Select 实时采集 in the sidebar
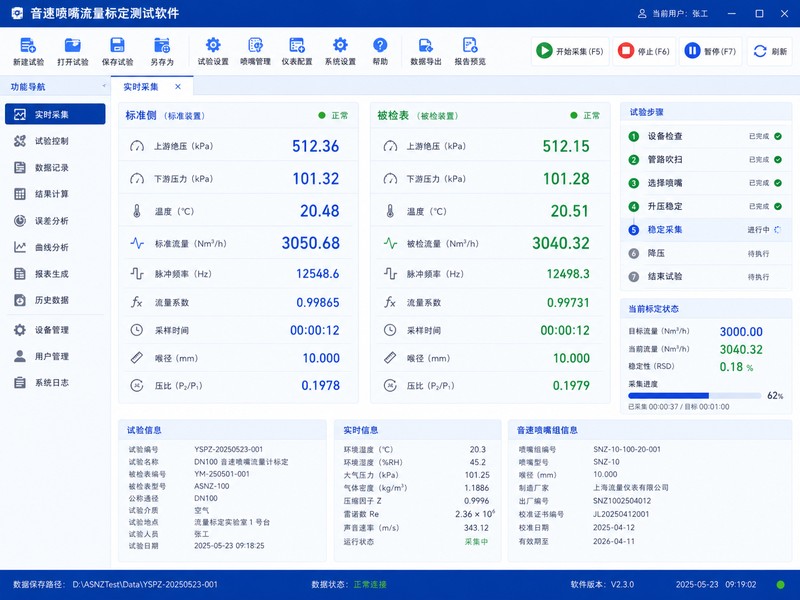Screen dimensions: 800x600 55,114
